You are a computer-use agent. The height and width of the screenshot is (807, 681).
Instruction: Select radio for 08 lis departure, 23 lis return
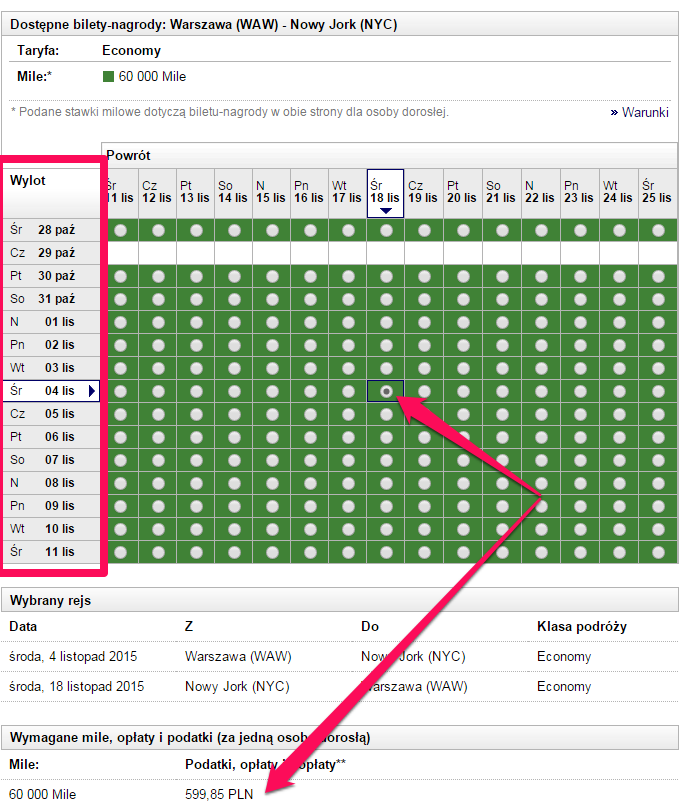pyautogui.click(x=580, y=483)
